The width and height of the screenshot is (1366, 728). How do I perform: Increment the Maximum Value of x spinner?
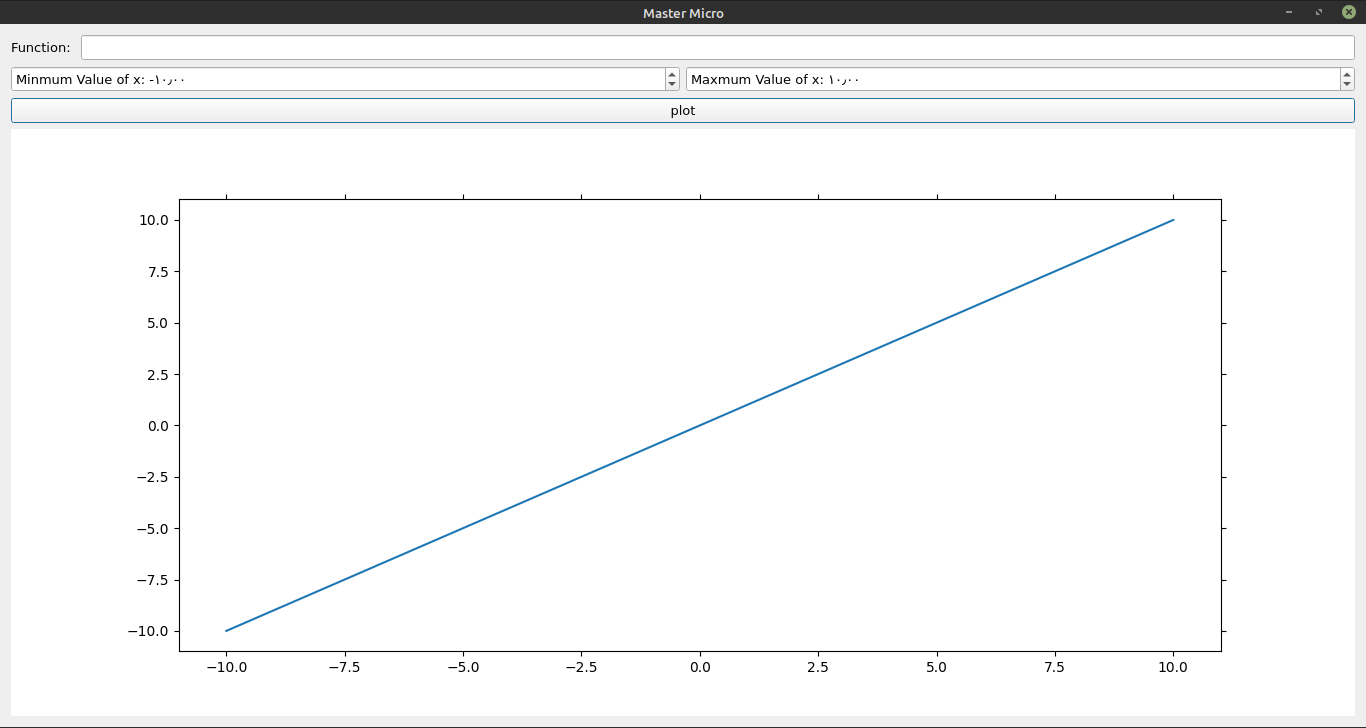point(1347,73)
